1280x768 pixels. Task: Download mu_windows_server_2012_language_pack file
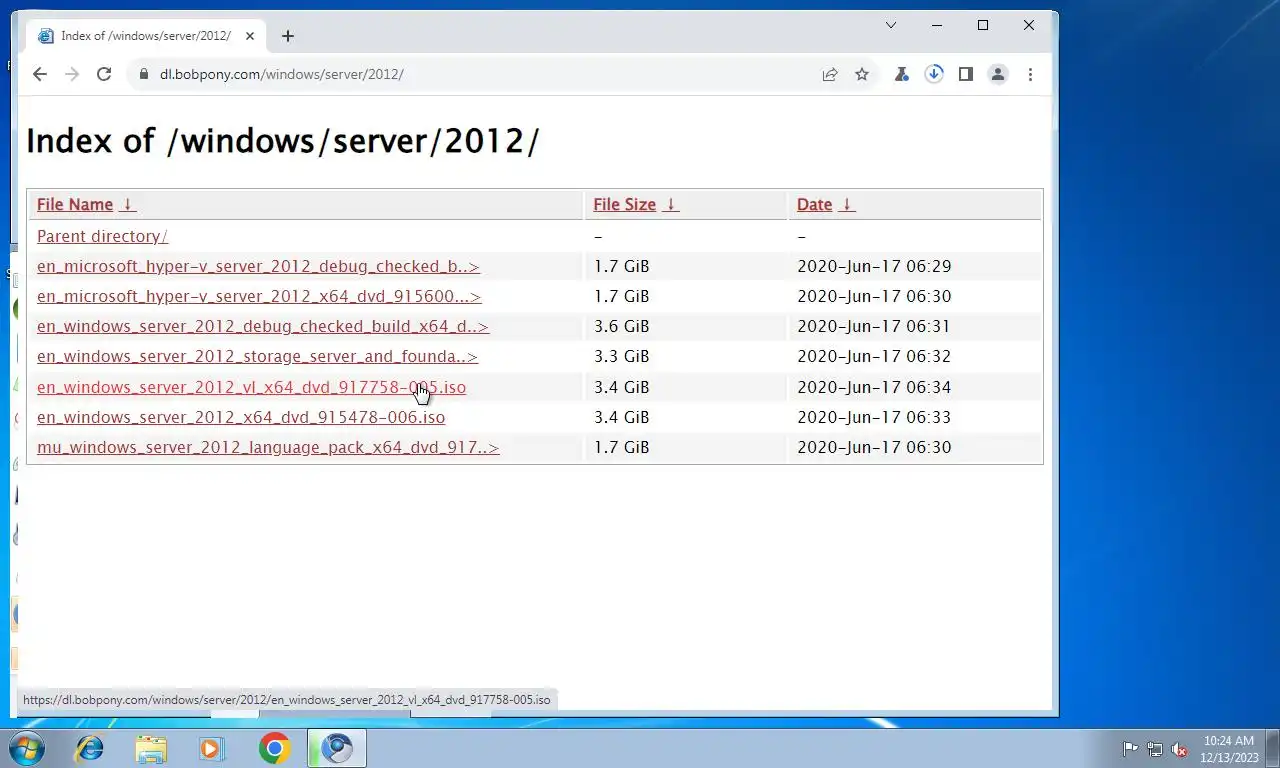click(268, 447)
